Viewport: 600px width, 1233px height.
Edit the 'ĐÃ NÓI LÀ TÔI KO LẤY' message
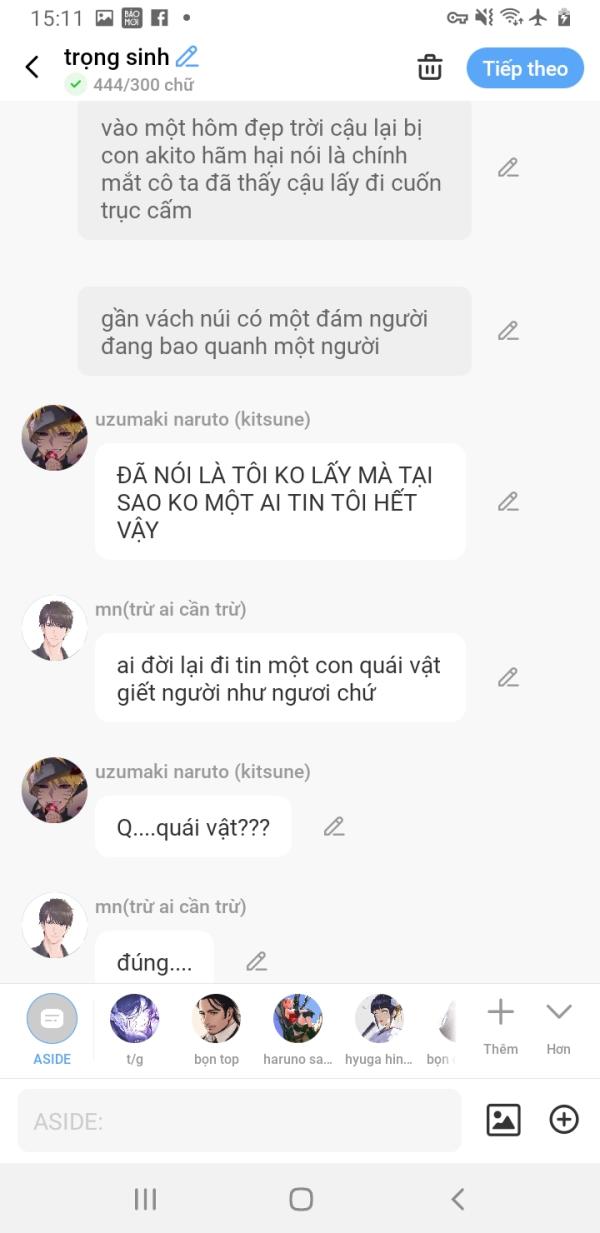tap(508, 501)
